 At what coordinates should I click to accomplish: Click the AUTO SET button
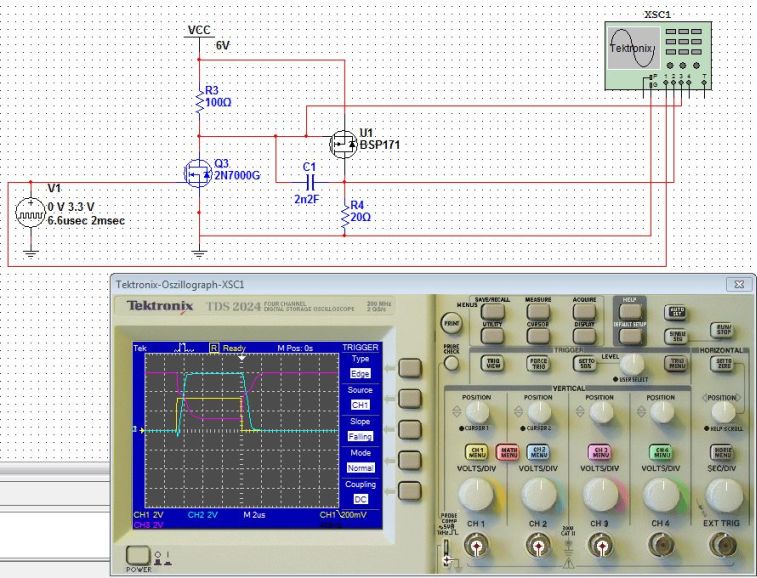(x=675, y=312)
